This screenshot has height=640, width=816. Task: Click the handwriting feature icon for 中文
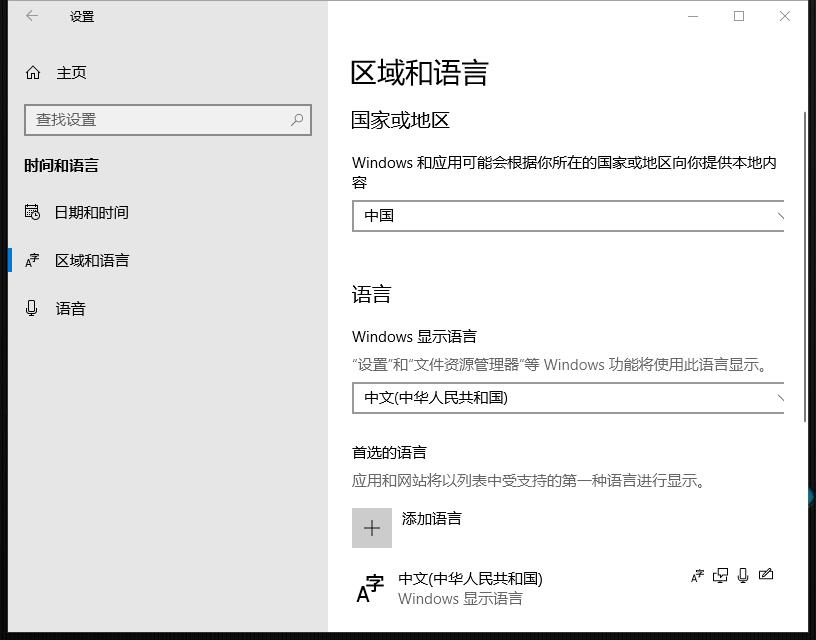[x=766, y=575]
